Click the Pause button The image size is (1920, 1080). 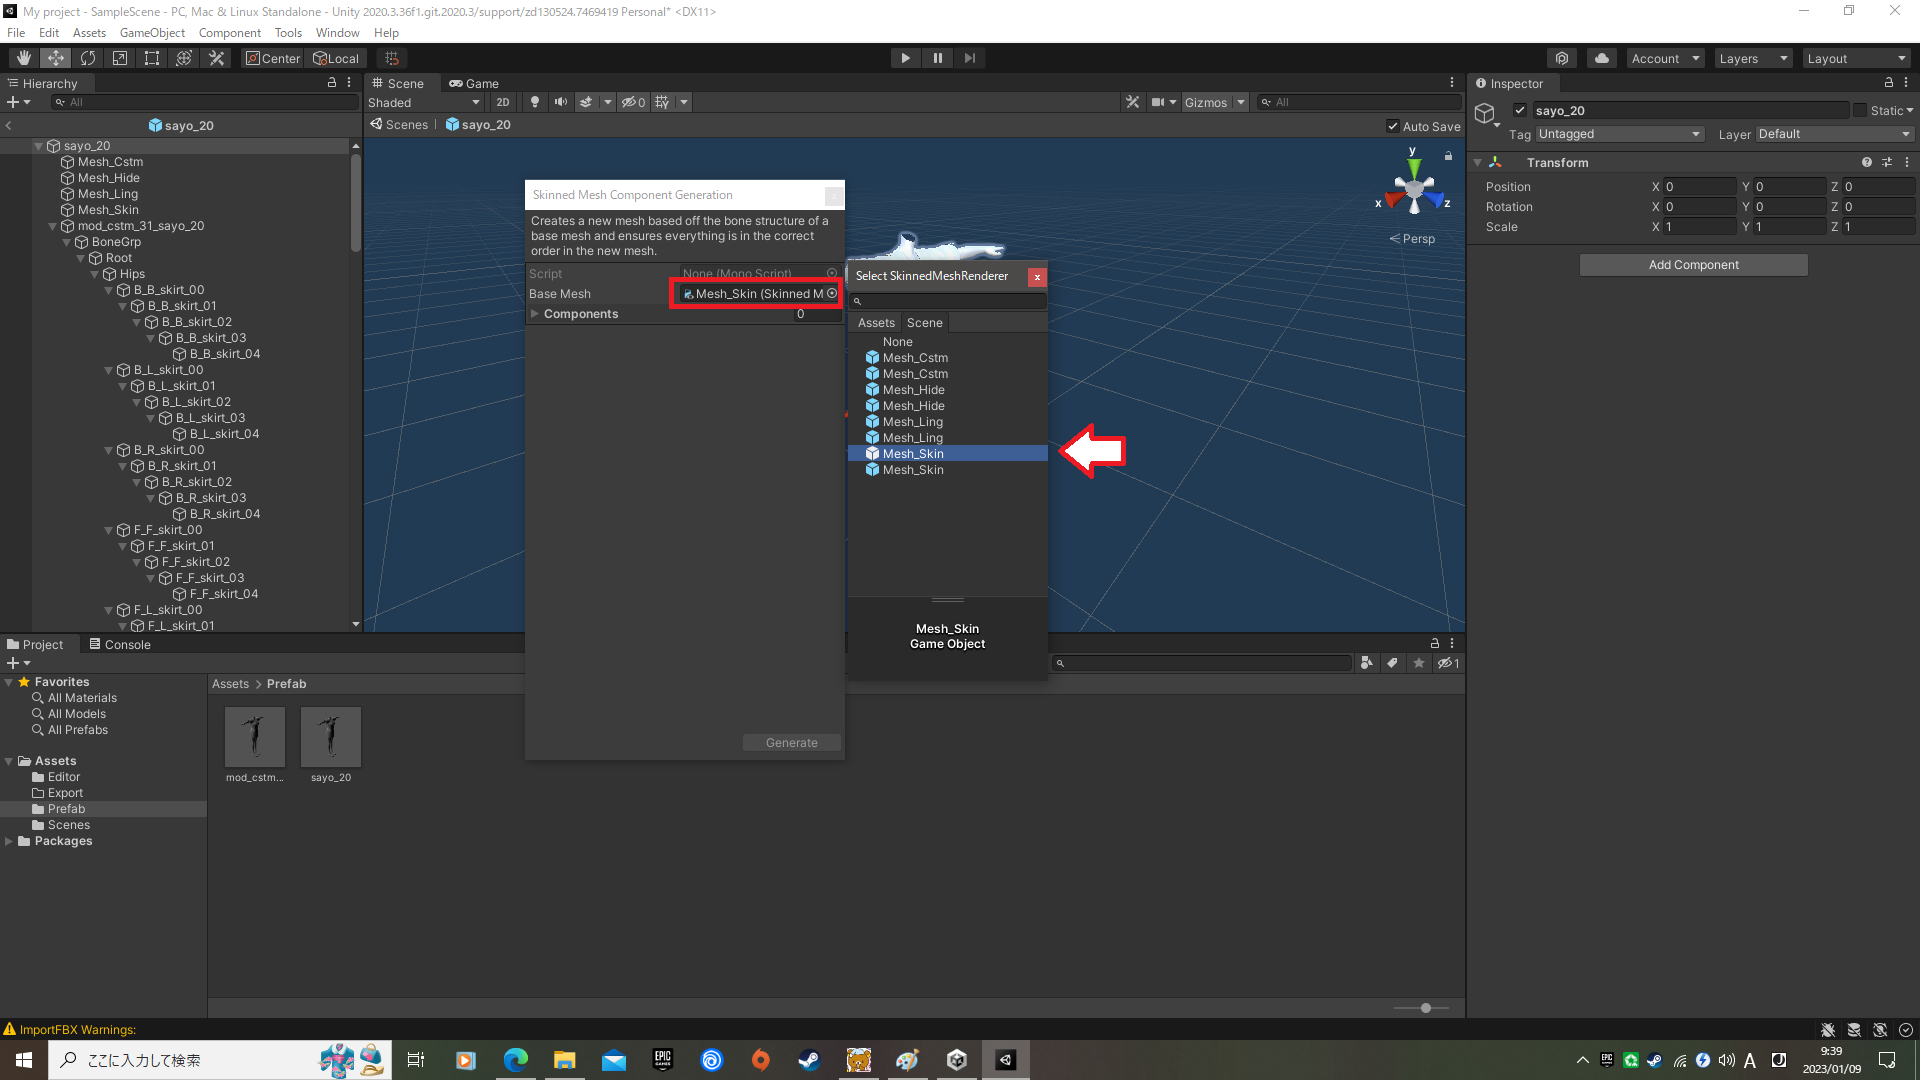(x=938, y=58)
